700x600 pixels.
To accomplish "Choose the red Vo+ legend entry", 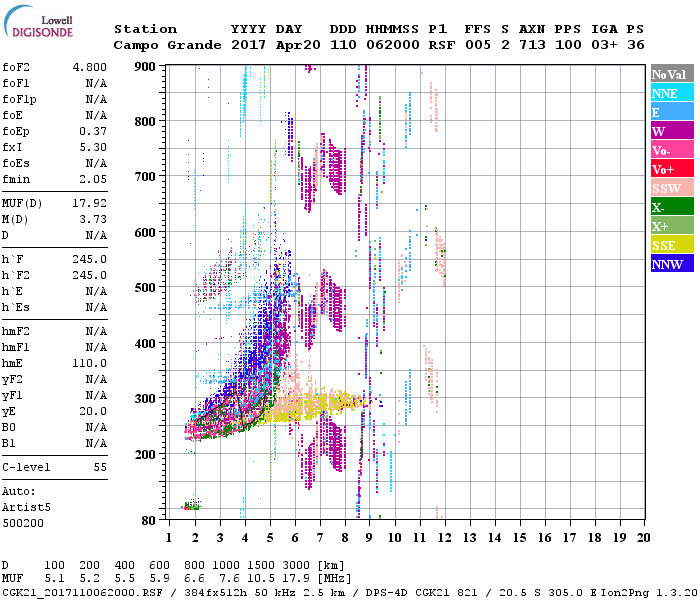I will coord(670,169).
